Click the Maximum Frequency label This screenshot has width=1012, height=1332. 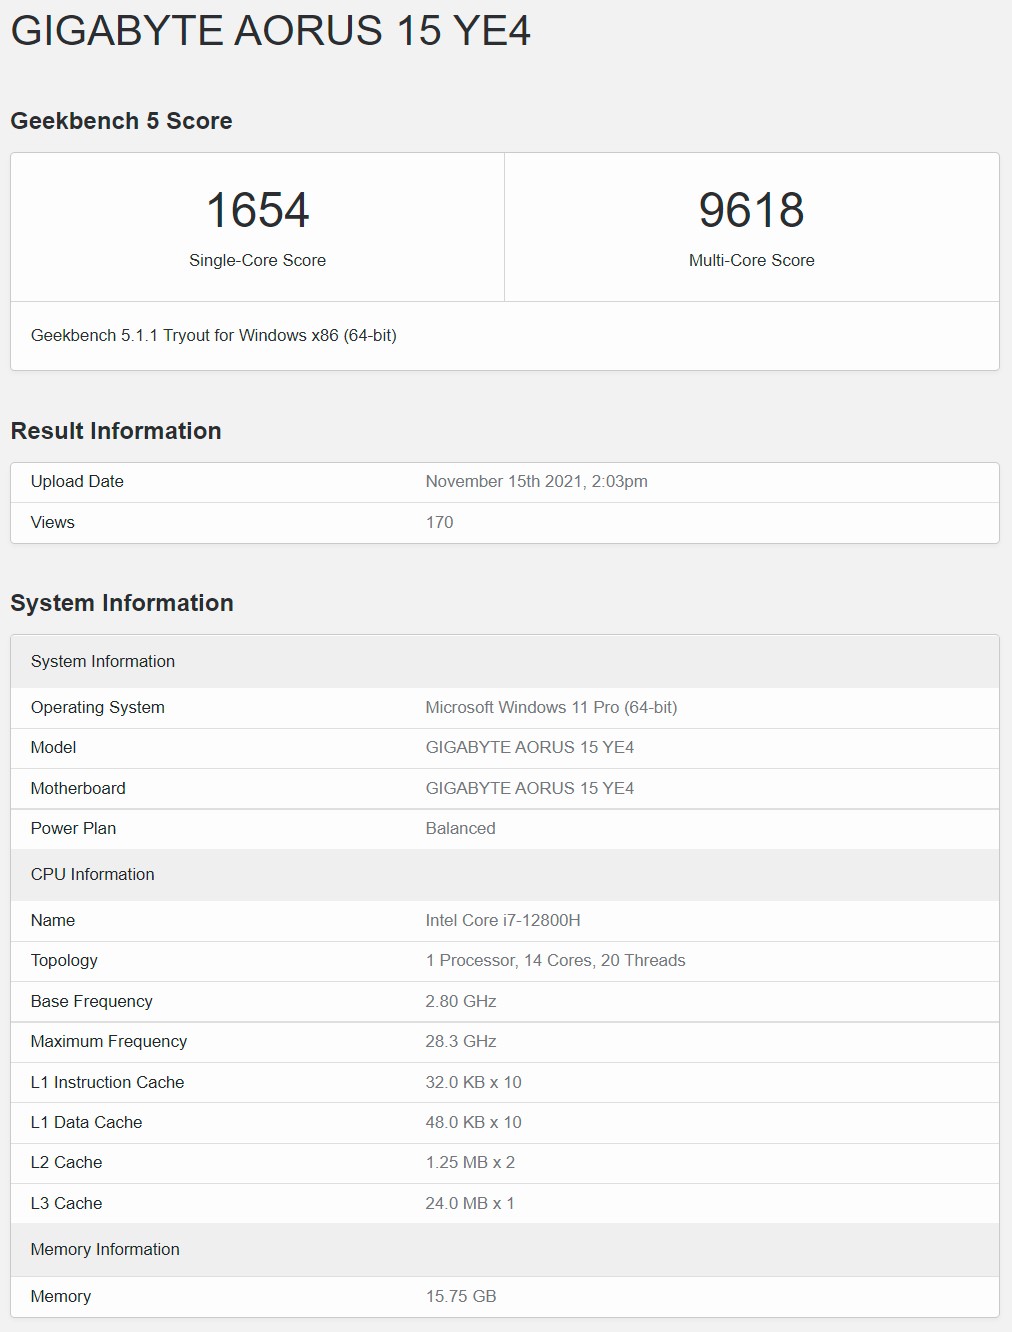(x=109, y=1041)
